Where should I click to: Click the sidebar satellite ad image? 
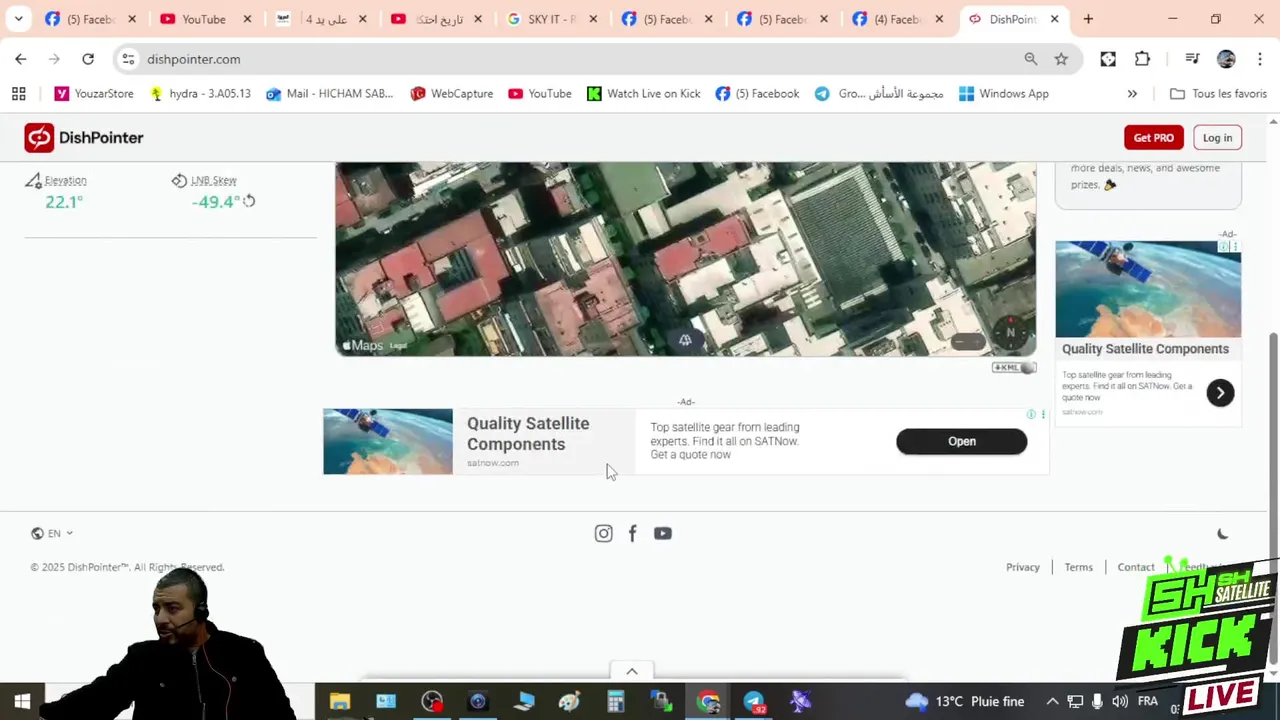pos(1148,290)
